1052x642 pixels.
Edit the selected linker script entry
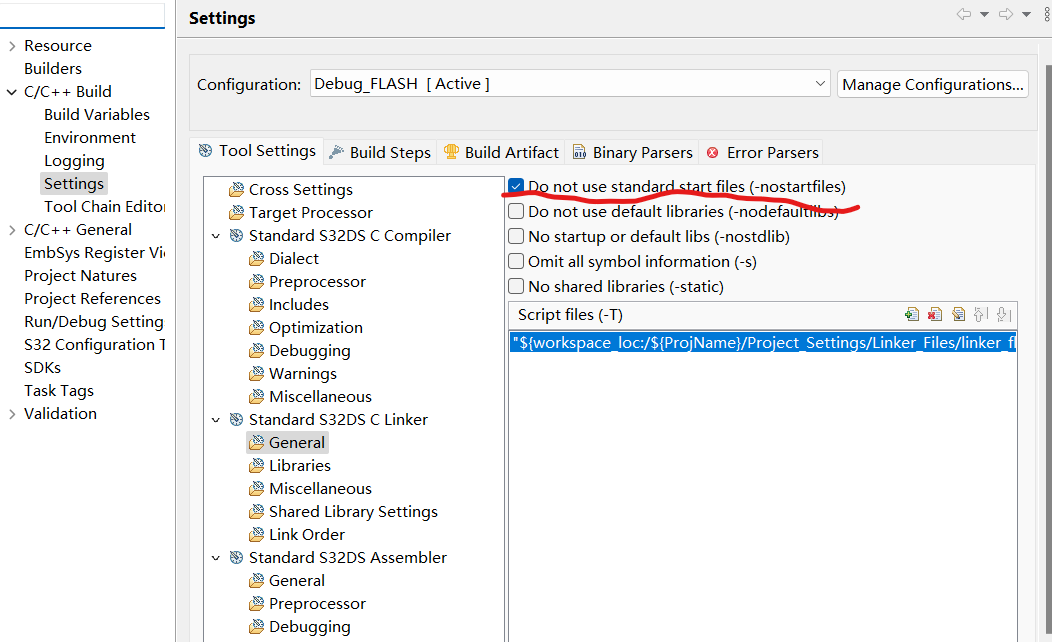[958, 314]
